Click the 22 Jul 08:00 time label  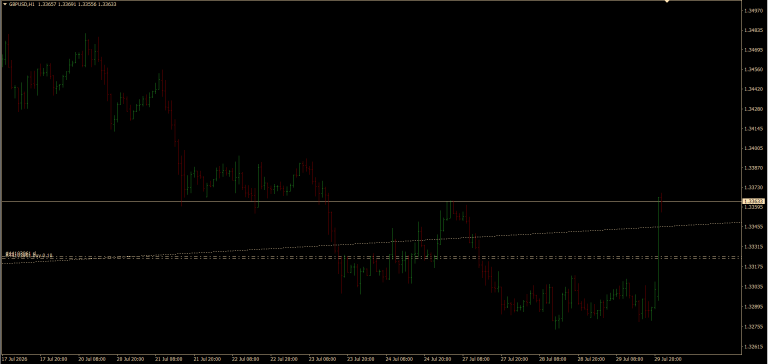(x=246, y=359)
